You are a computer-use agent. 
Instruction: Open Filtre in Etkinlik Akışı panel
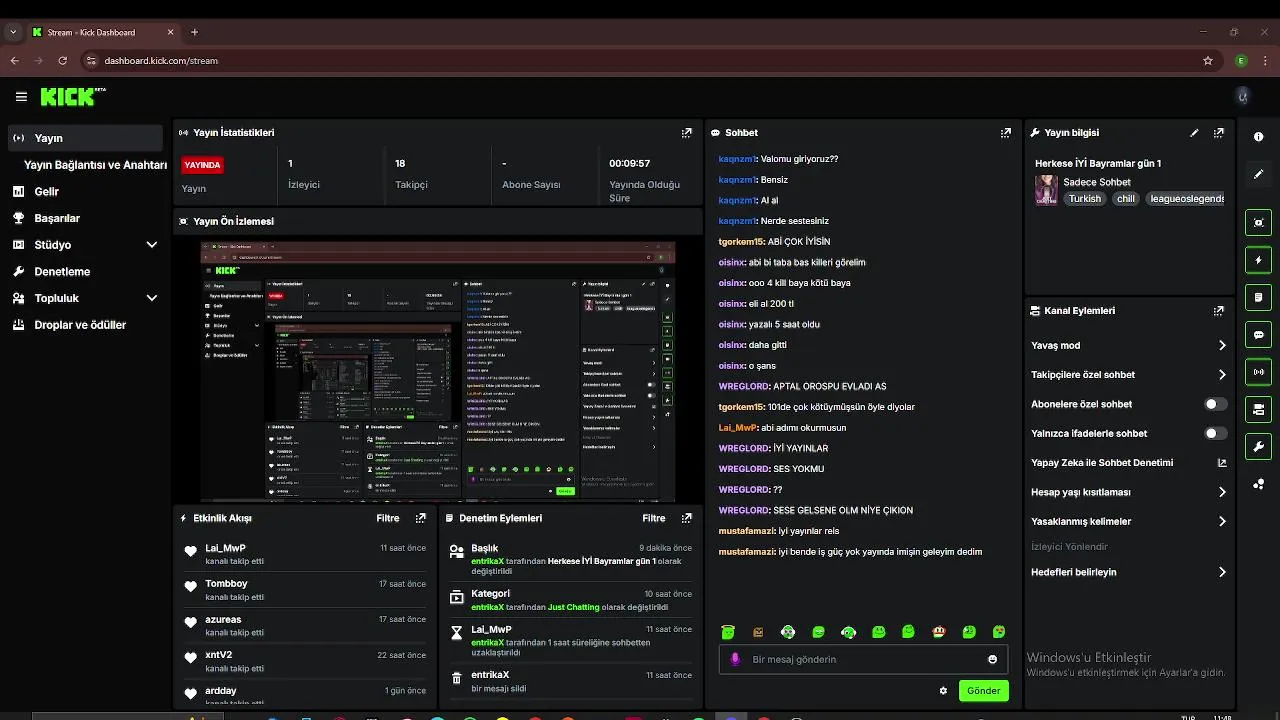pyautogui.click(x=388, y=518)
